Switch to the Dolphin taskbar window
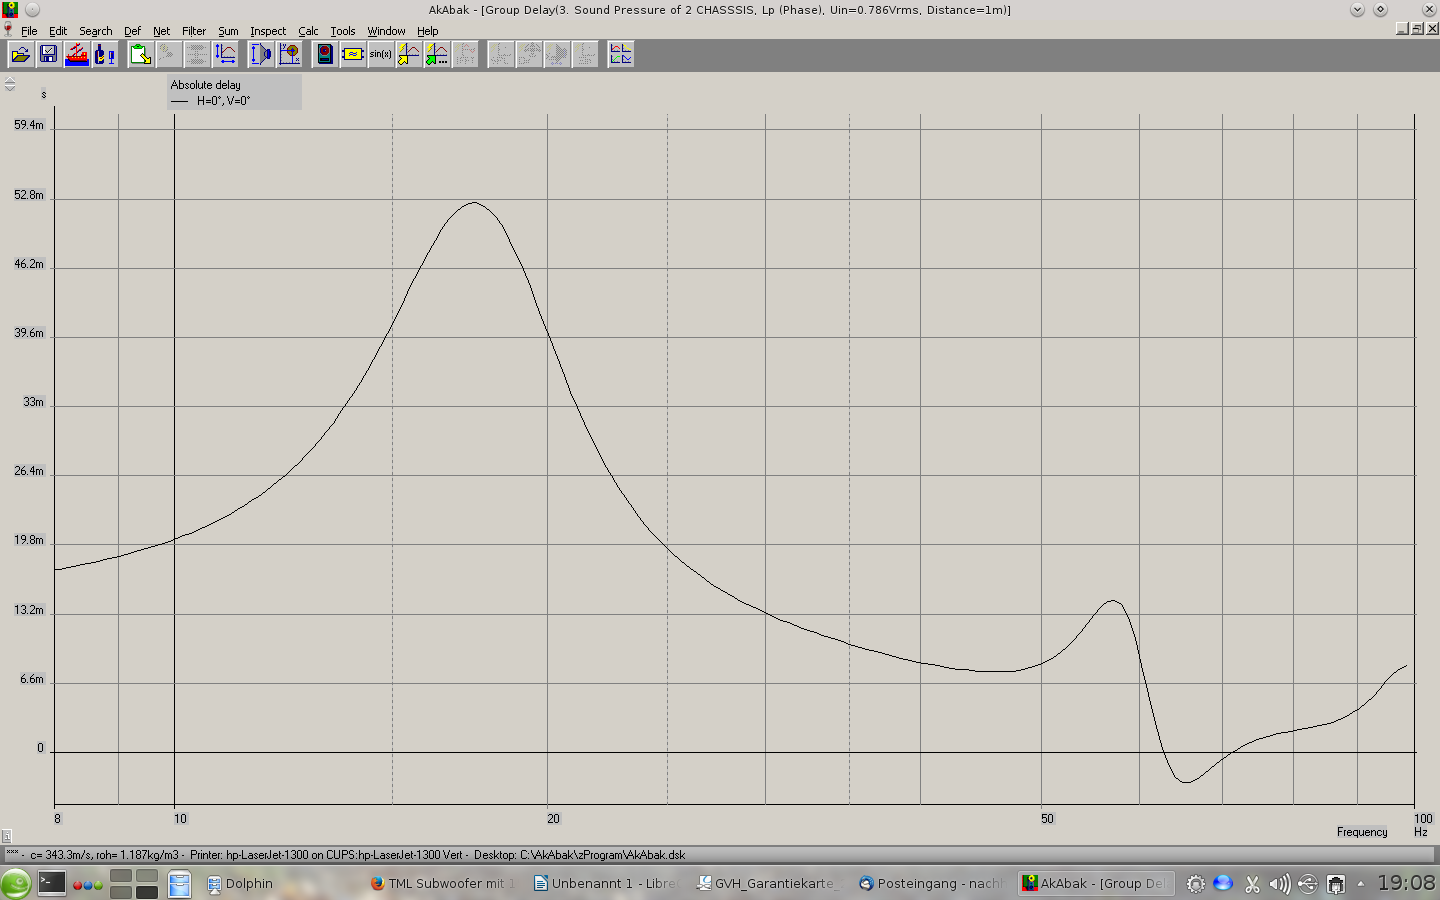 click(240, 884)
